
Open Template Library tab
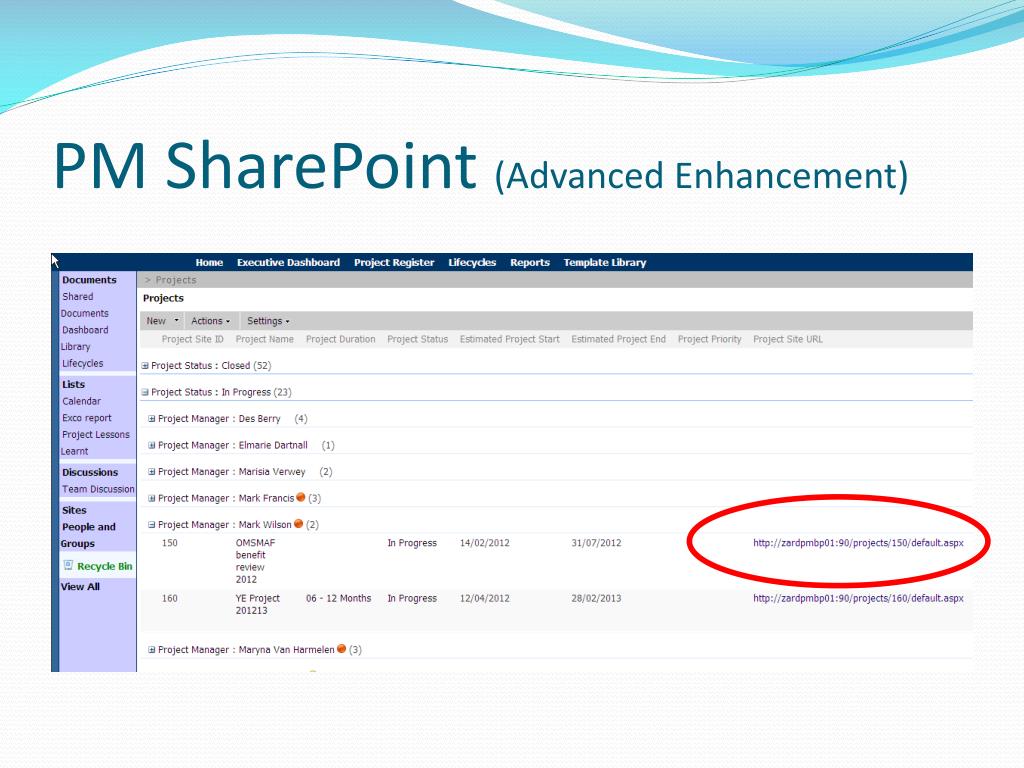[x=605, y=263]
